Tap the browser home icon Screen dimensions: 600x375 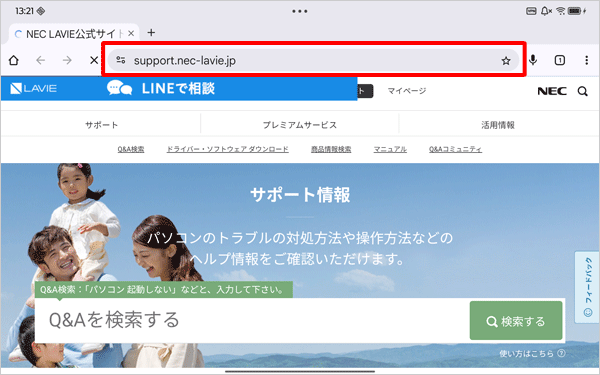point(14,60)
